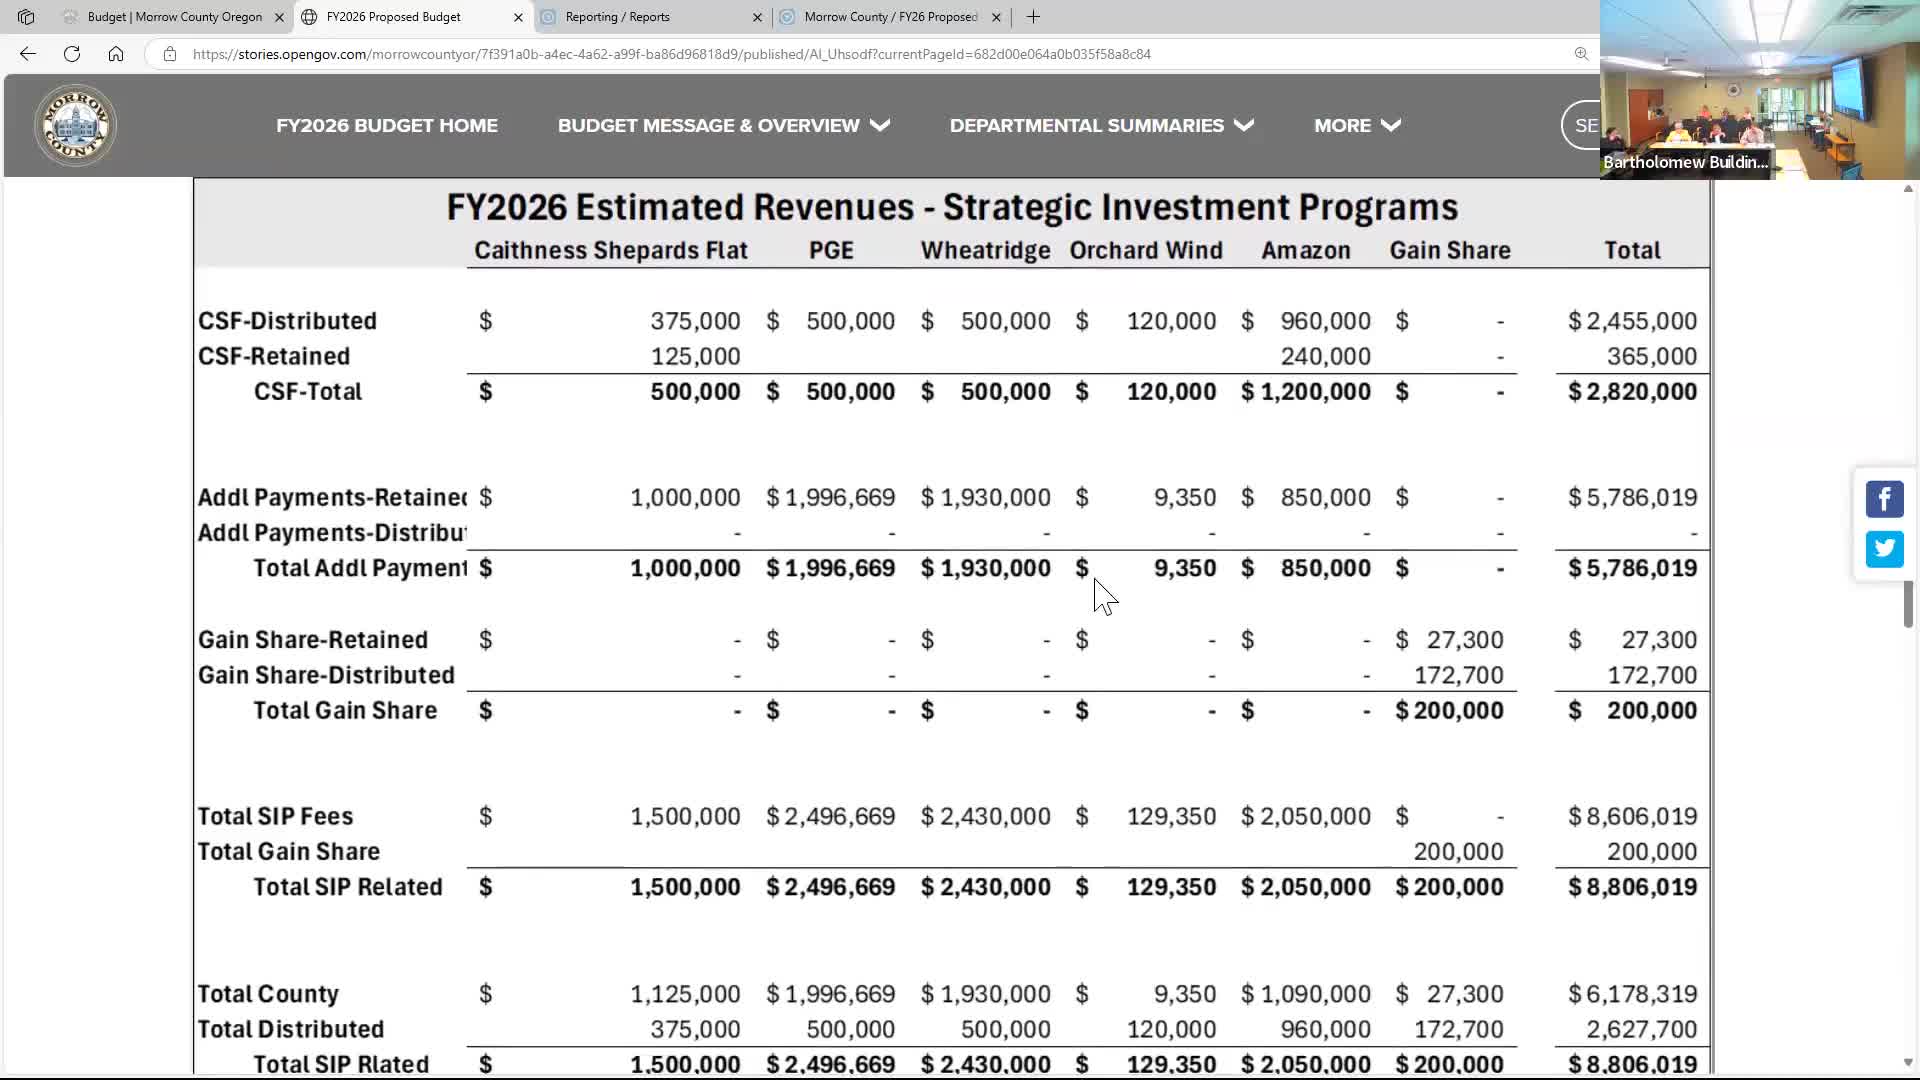
Task: Open the More dropdown menu
Action: coord(1357,126)
